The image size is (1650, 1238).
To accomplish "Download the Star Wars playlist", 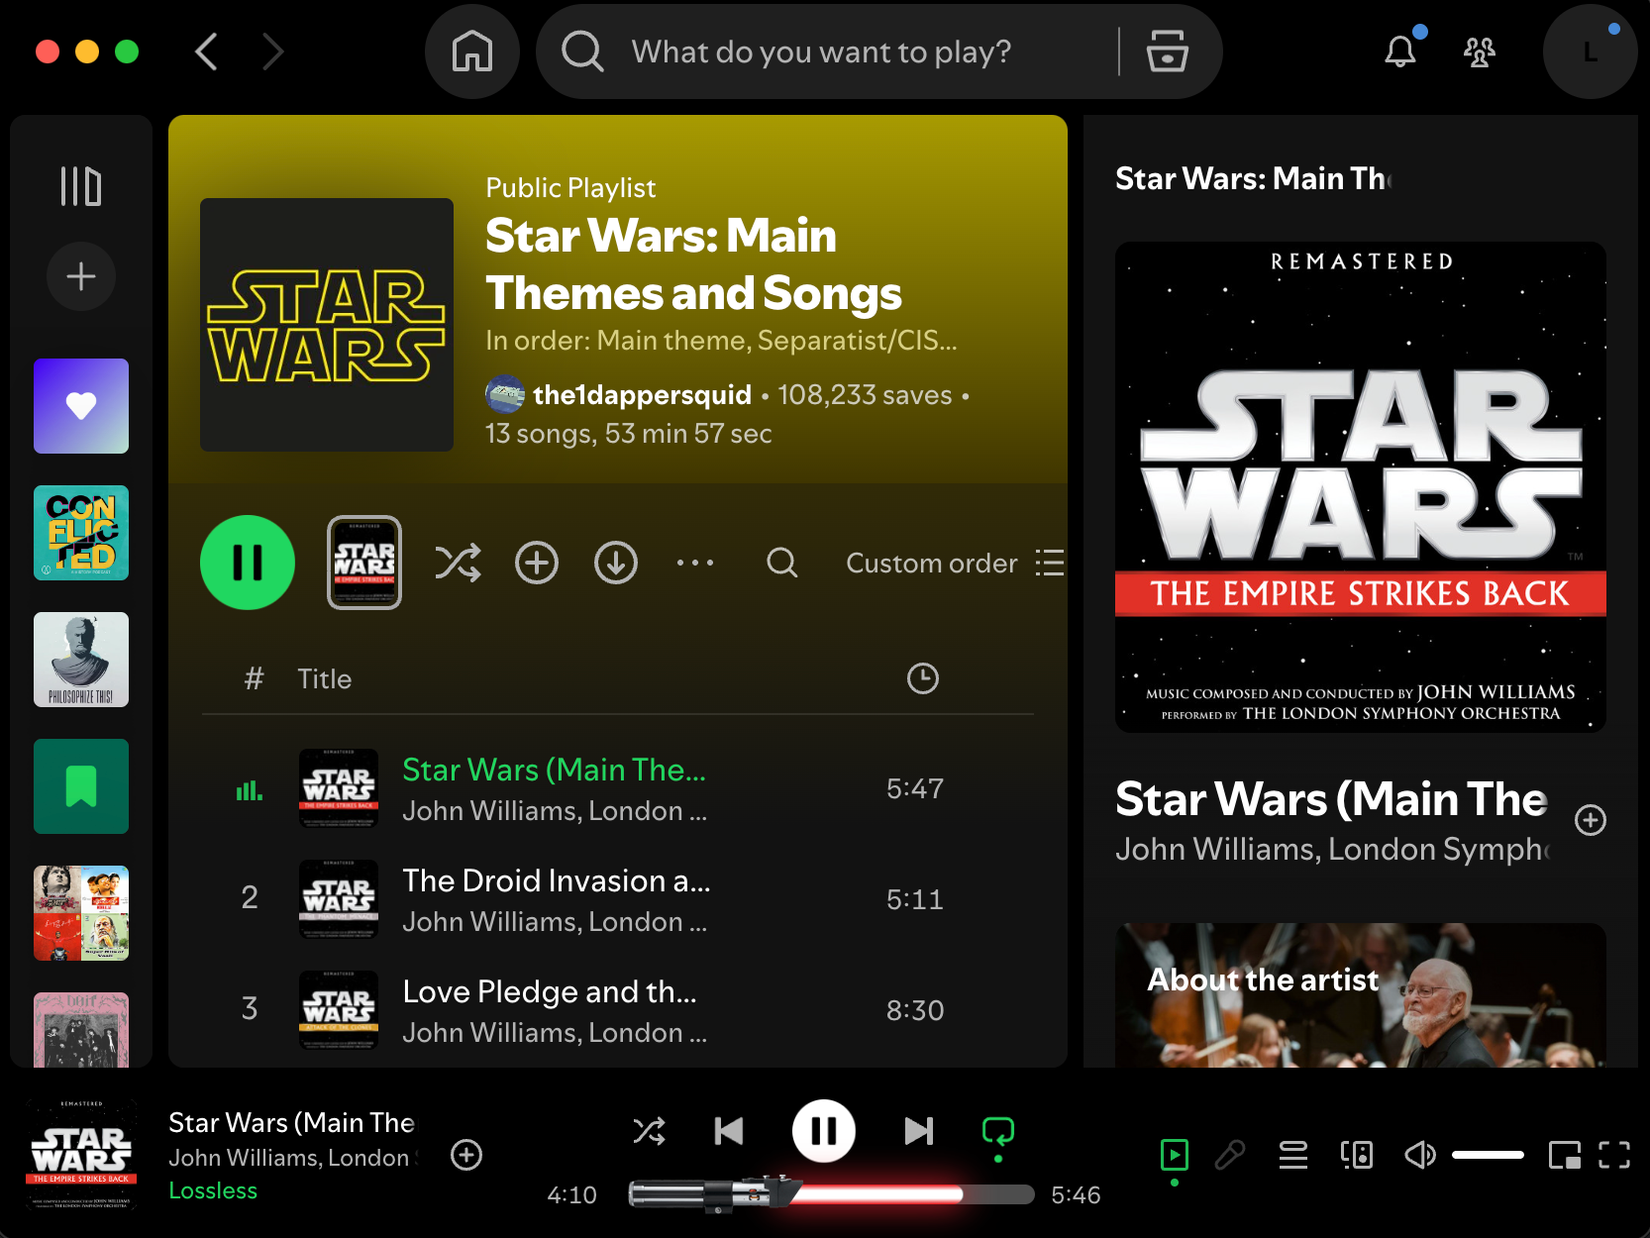I will point(616,563).
